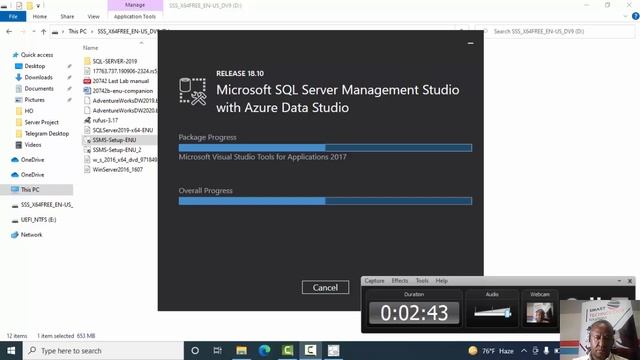640x360 pixels.
Task: Launch Microsoft Edge from taskbar
Action: pyautogui.click(x=264, y=351)
